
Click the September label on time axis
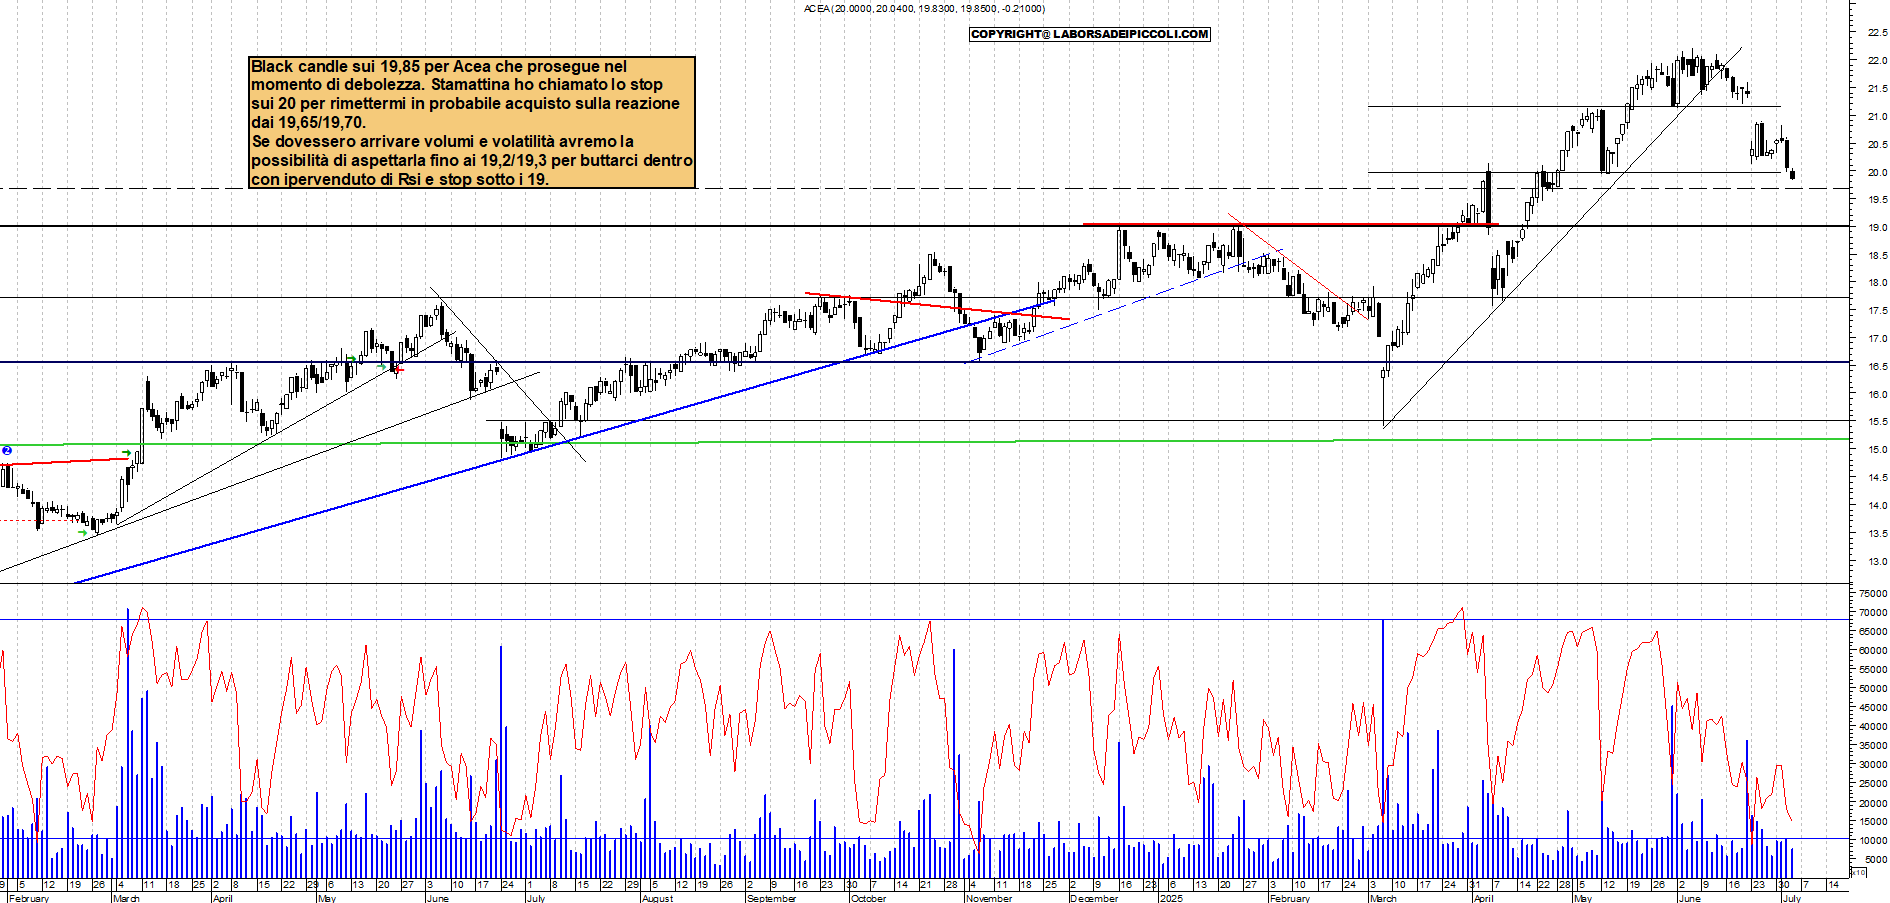pos(771,898)
